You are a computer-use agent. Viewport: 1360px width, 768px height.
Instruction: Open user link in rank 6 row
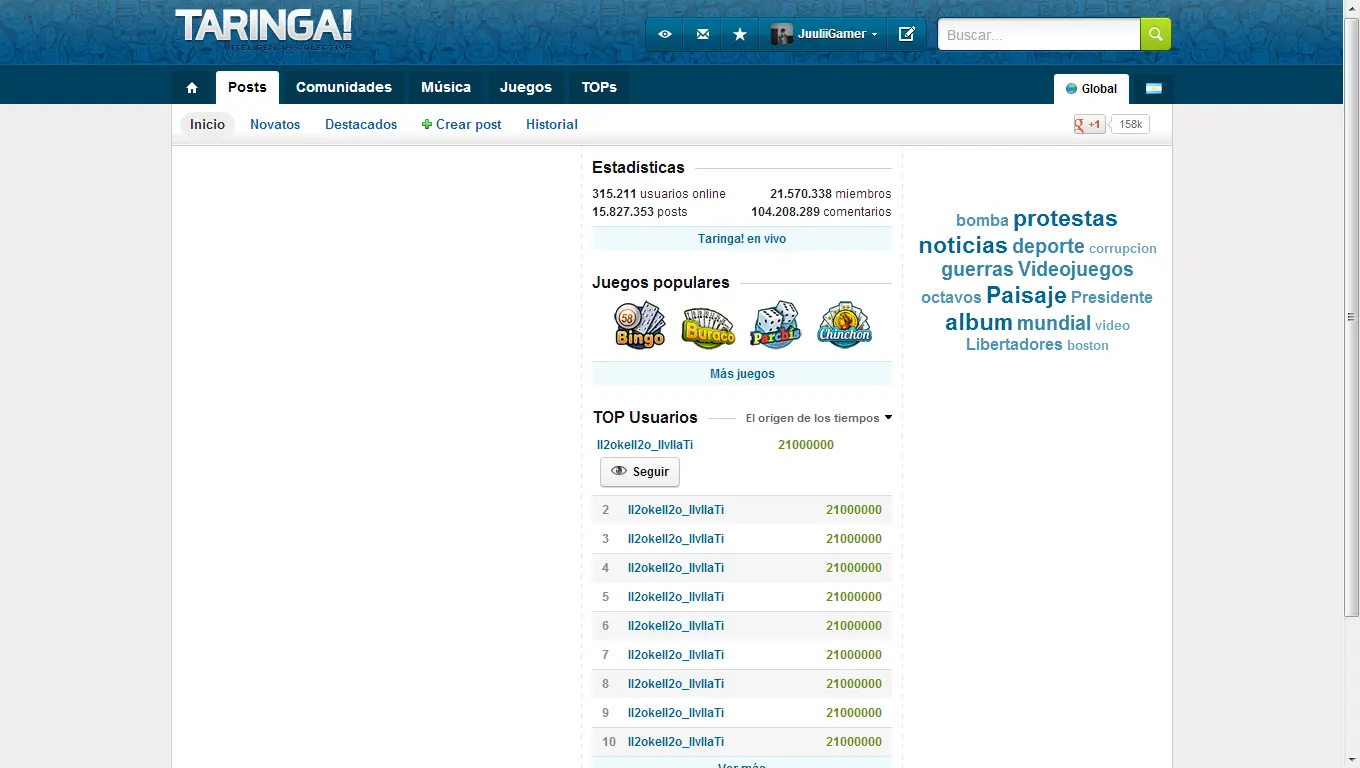click(676, 626)
